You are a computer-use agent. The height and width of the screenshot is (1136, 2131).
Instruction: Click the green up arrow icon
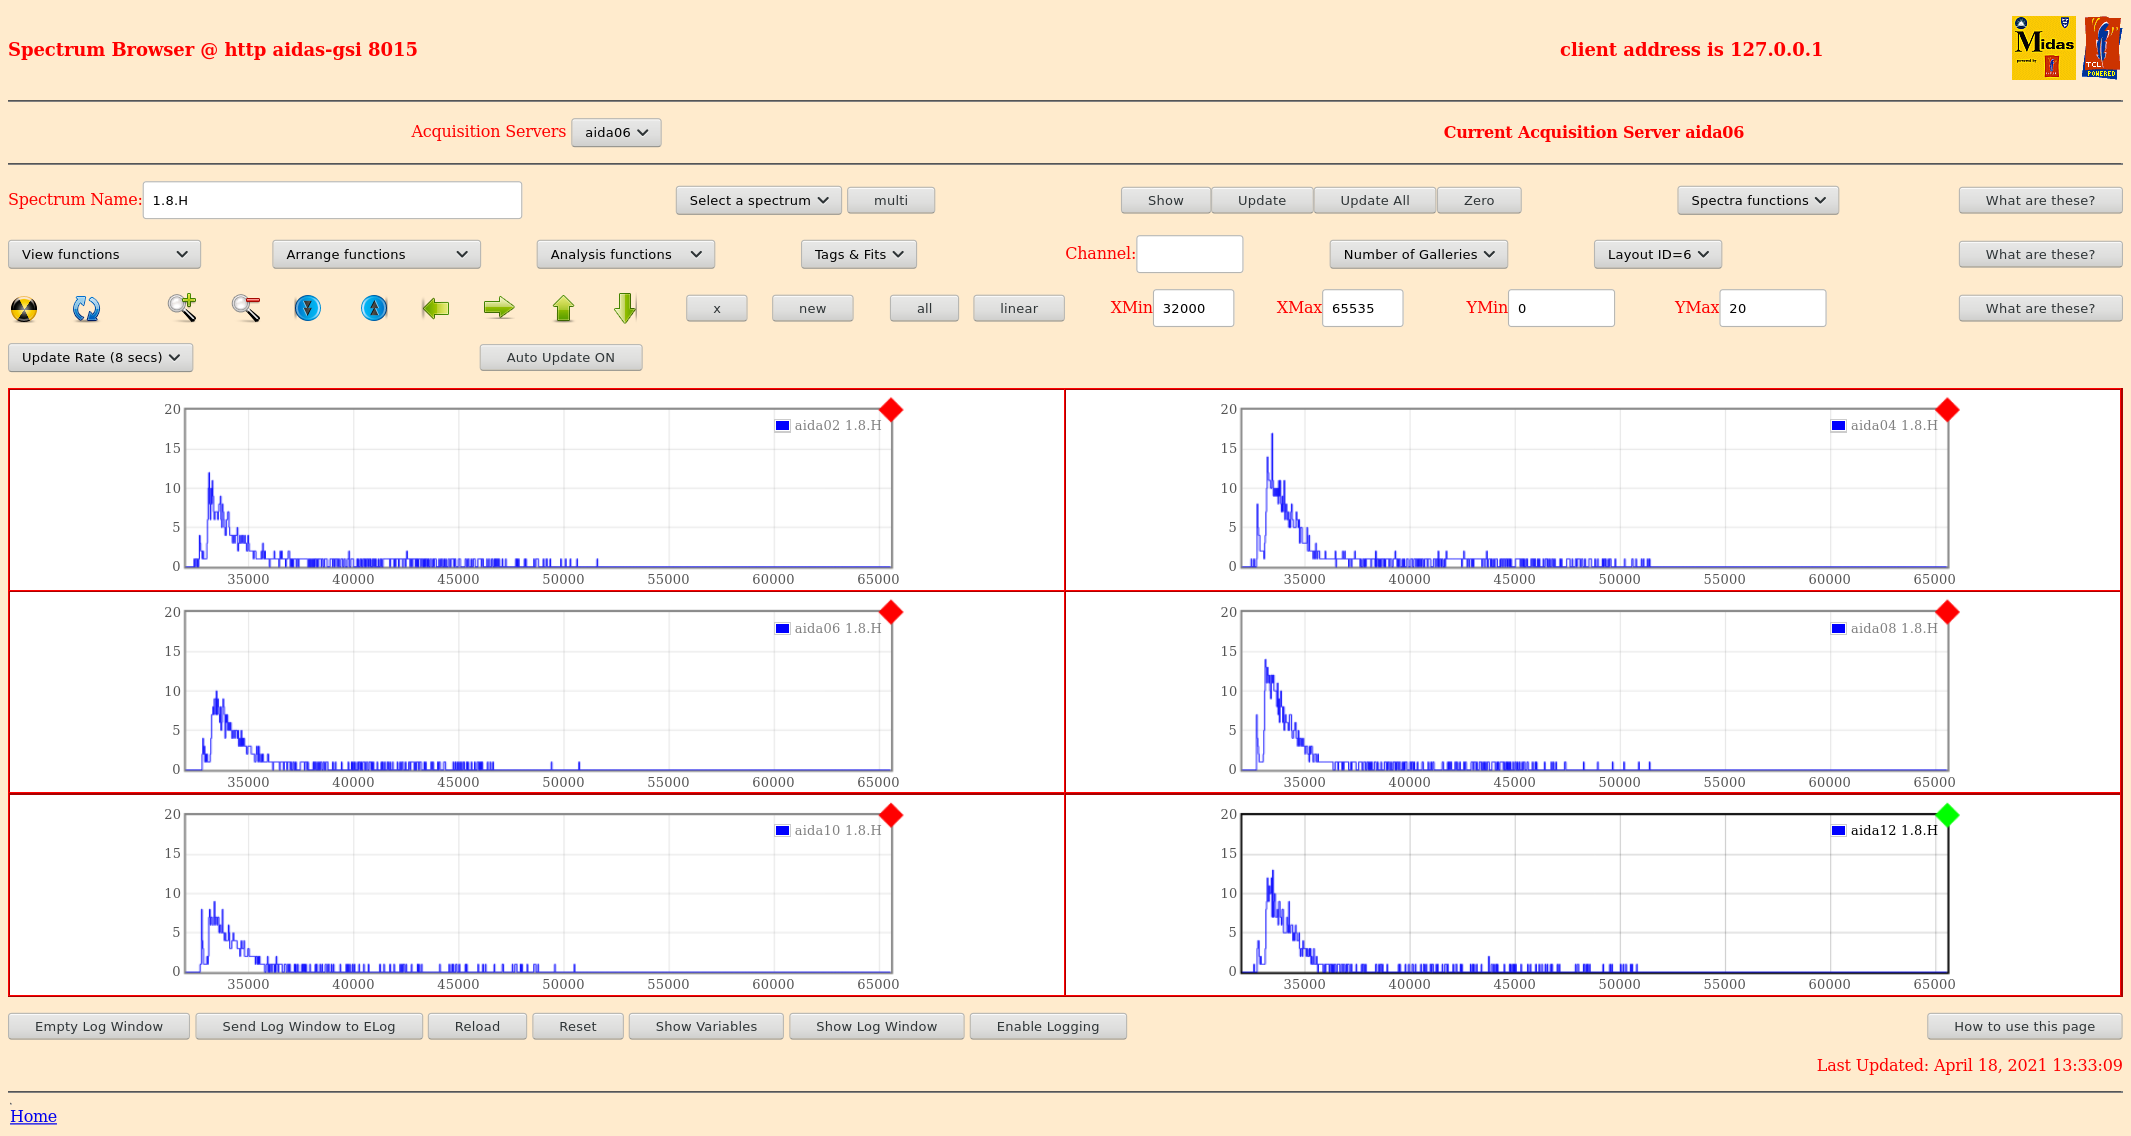tap(563, 308)
